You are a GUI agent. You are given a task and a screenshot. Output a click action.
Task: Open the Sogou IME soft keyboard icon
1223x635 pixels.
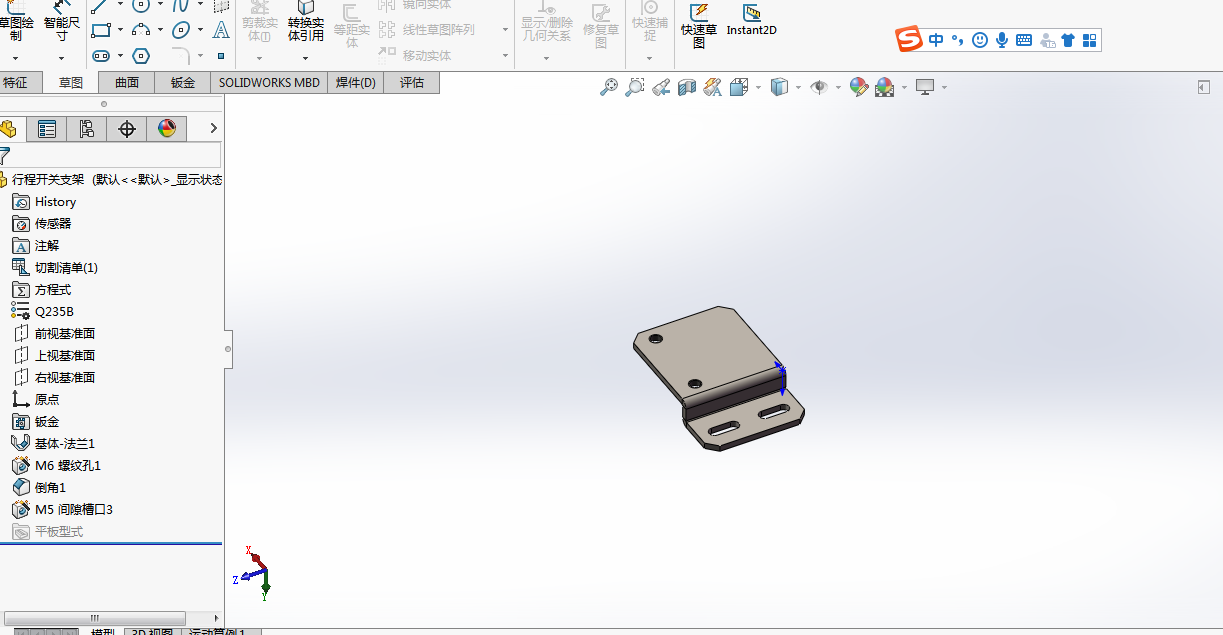point(1024,40)
